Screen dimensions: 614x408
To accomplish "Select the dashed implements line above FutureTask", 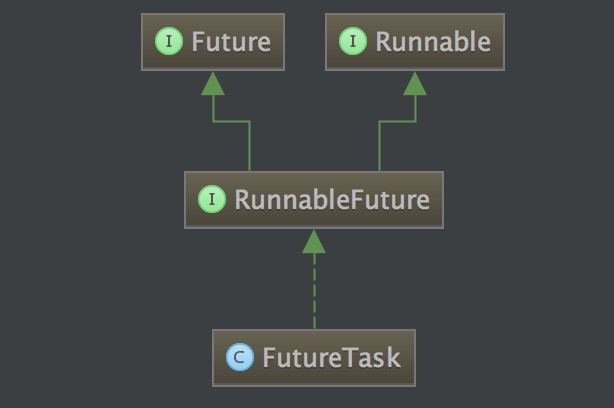I will (314, 292).
